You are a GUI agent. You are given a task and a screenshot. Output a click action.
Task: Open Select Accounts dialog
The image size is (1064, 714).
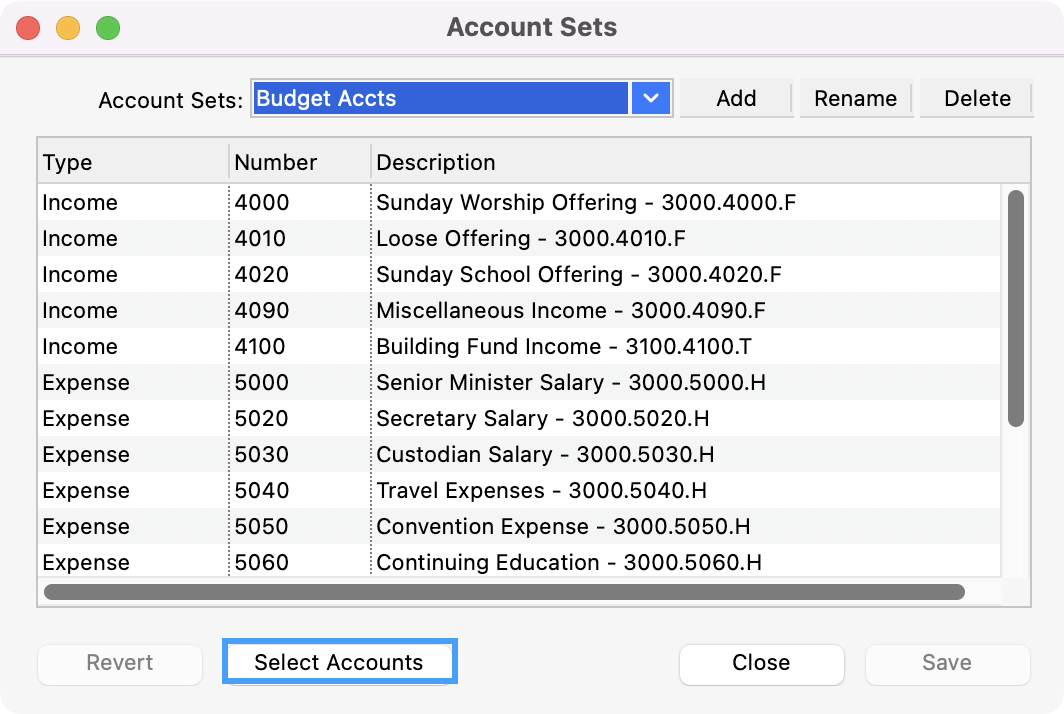coord(339,662)
